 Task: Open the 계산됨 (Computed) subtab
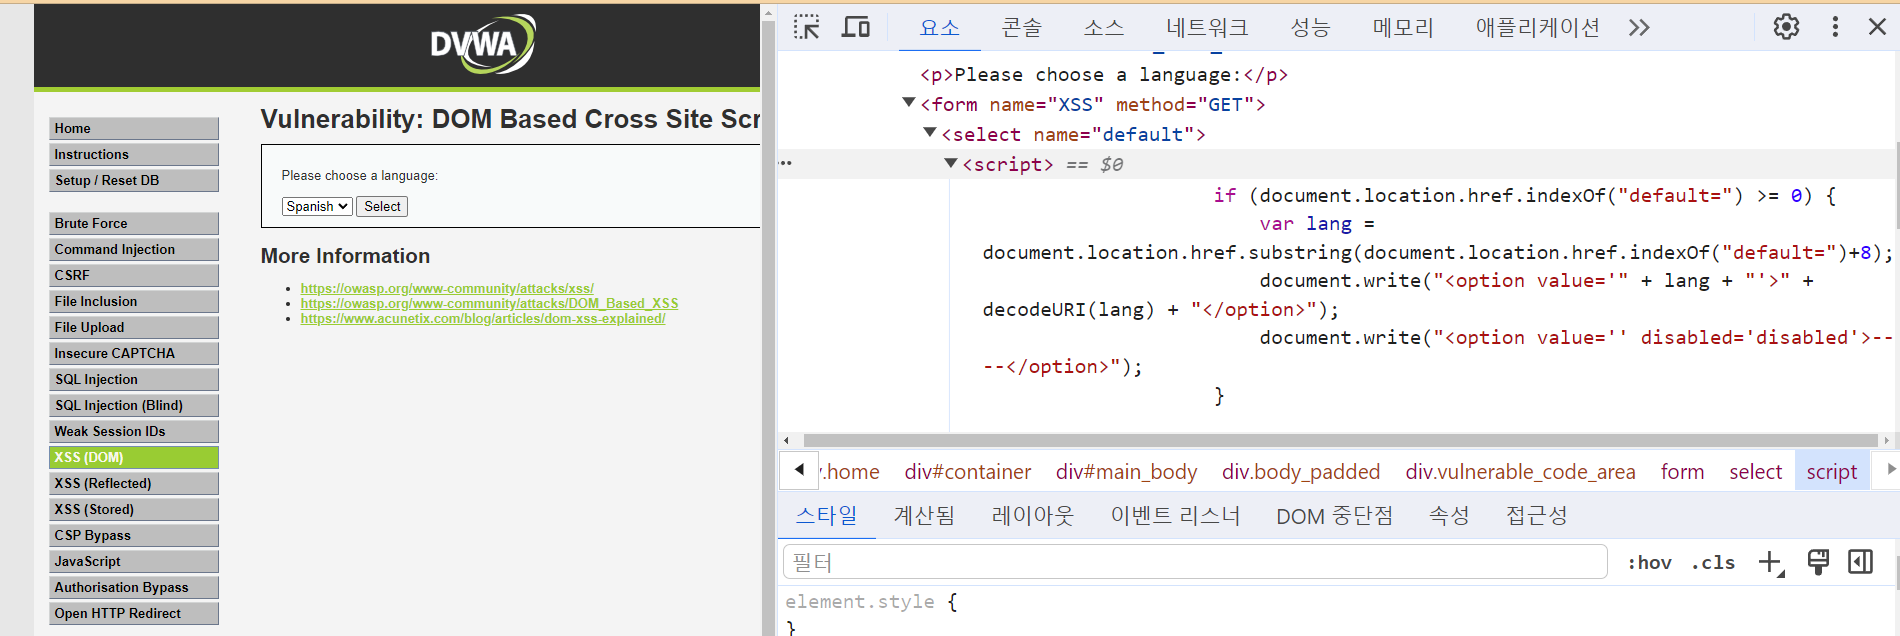[x=924, y=515]
